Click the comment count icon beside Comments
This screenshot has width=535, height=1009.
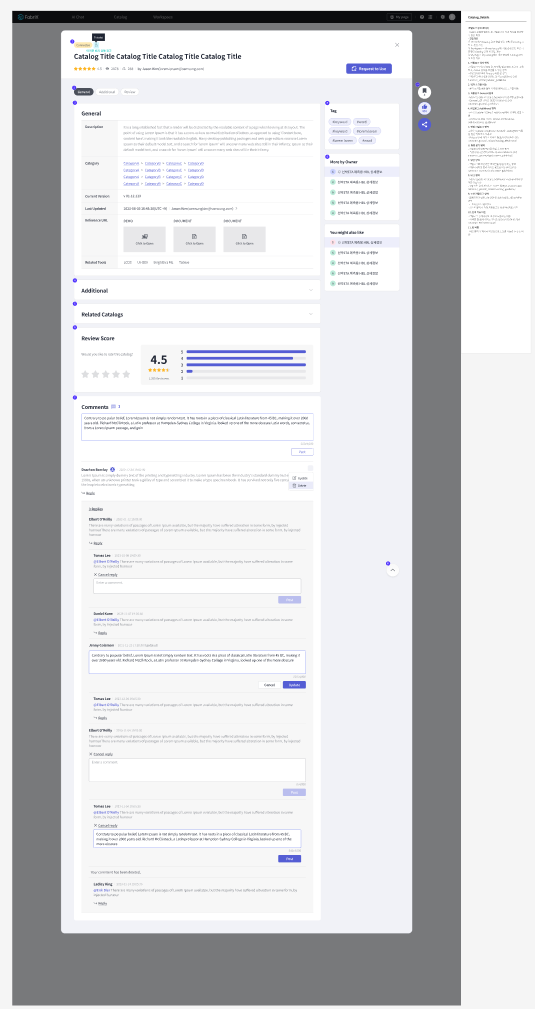point(113,407)
